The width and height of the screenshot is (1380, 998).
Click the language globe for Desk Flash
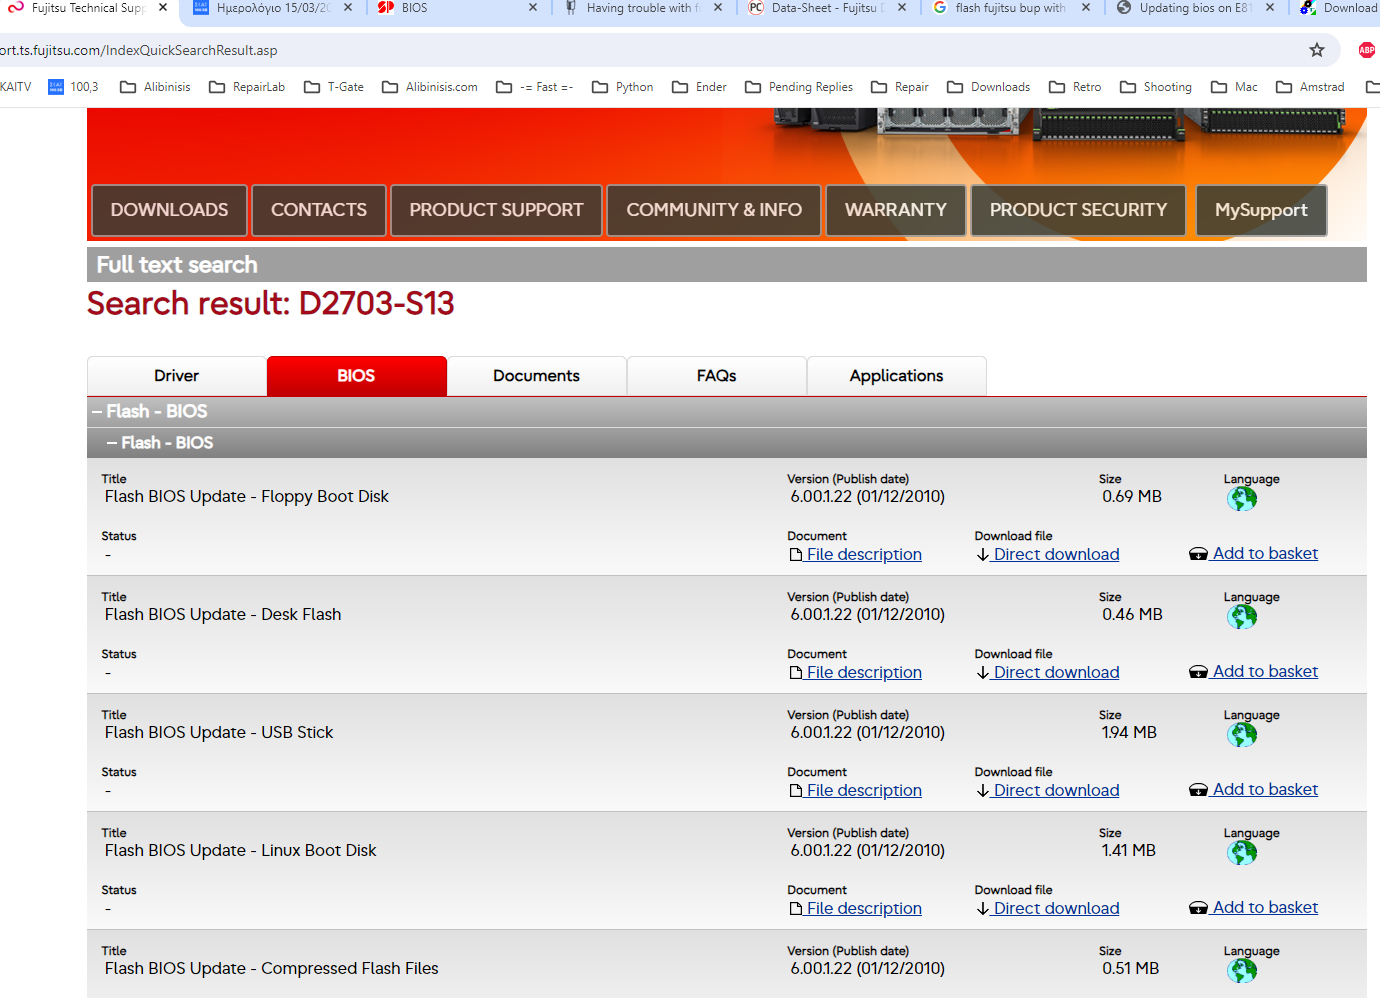coord(1241,617)
